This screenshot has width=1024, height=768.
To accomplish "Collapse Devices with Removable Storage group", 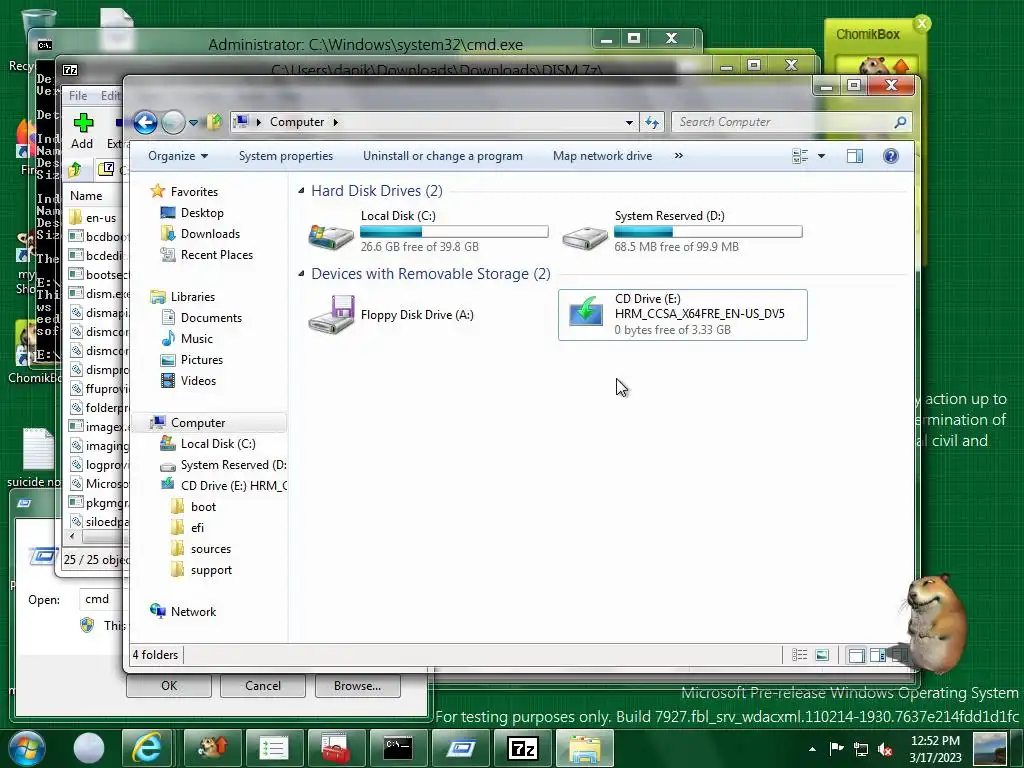I will coord(301,274).
